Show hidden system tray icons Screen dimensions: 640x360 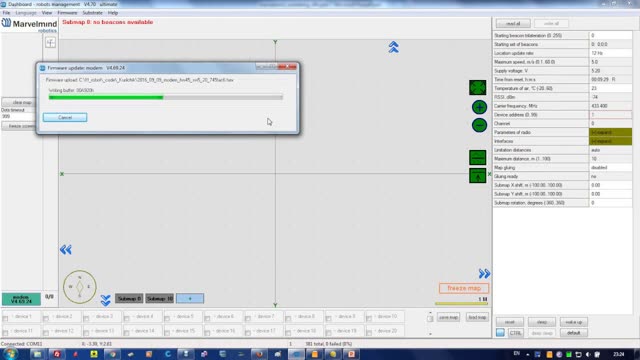[528, 354]
